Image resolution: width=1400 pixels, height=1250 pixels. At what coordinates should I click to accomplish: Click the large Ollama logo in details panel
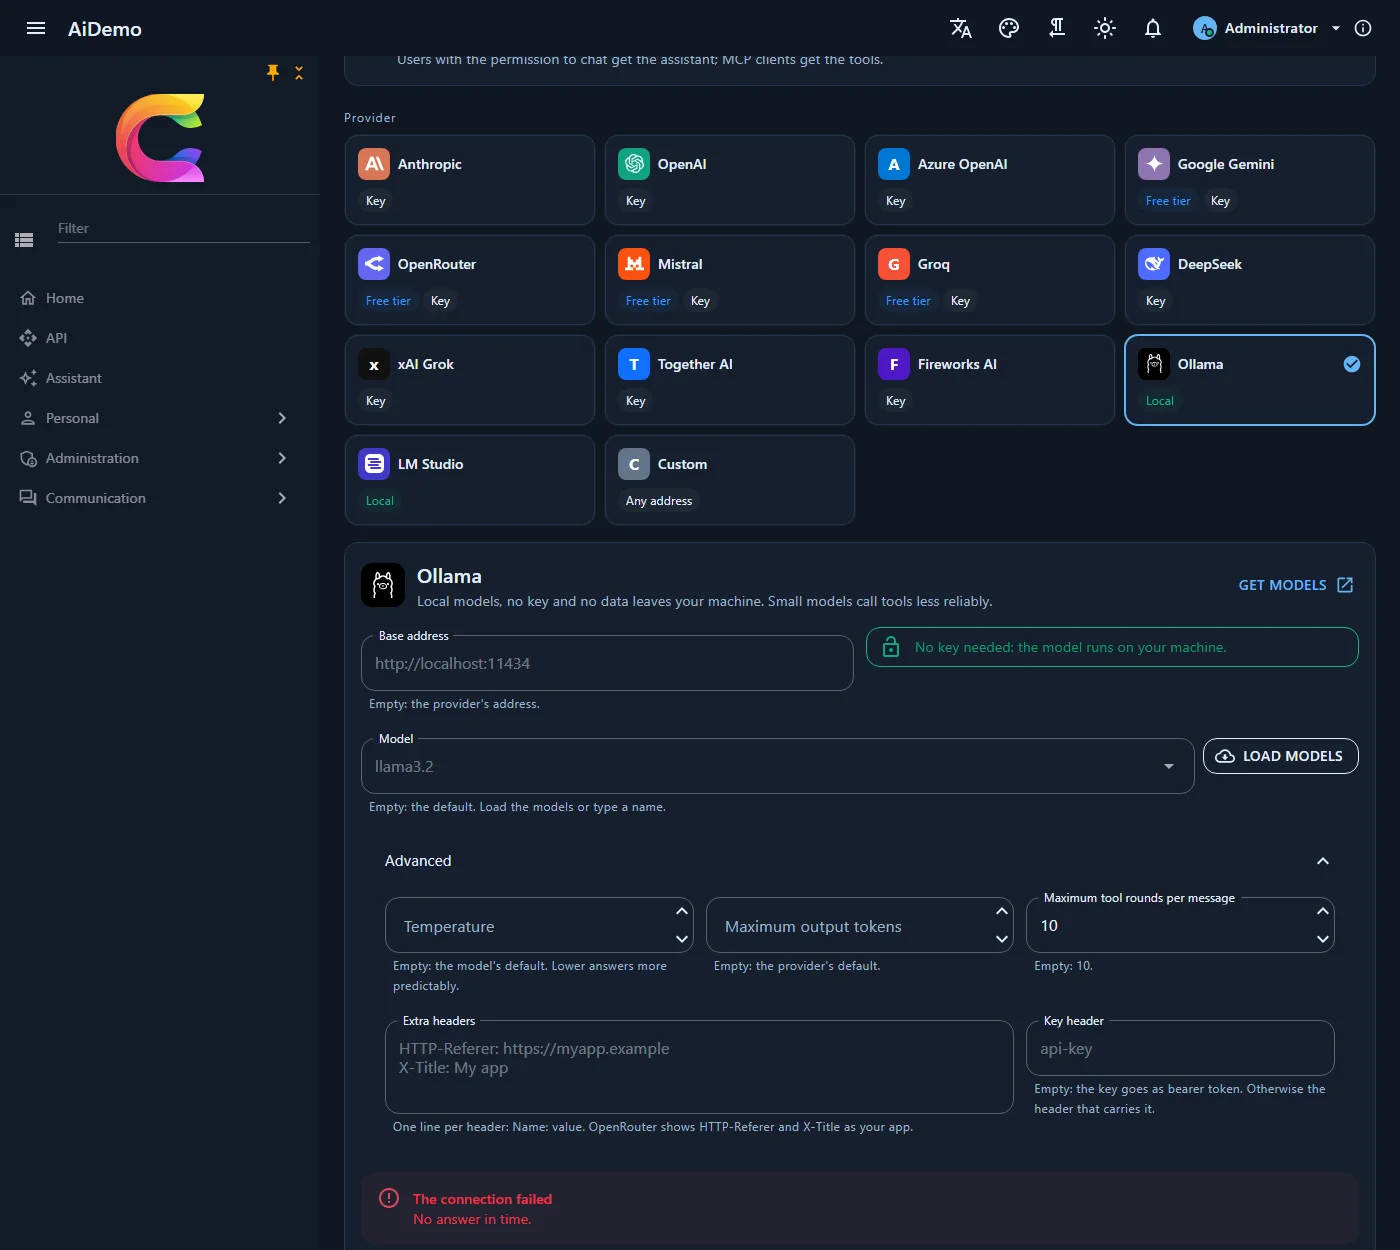click(383, 585)
